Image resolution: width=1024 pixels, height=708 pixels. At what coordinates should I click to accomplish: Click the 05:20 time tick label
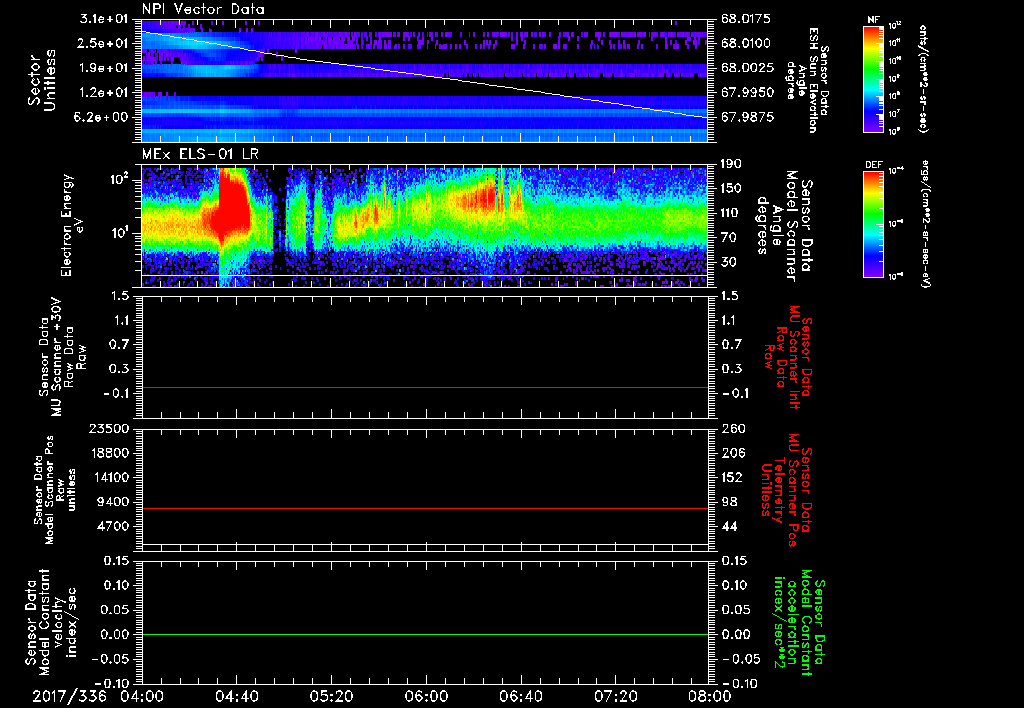[331, 696]
